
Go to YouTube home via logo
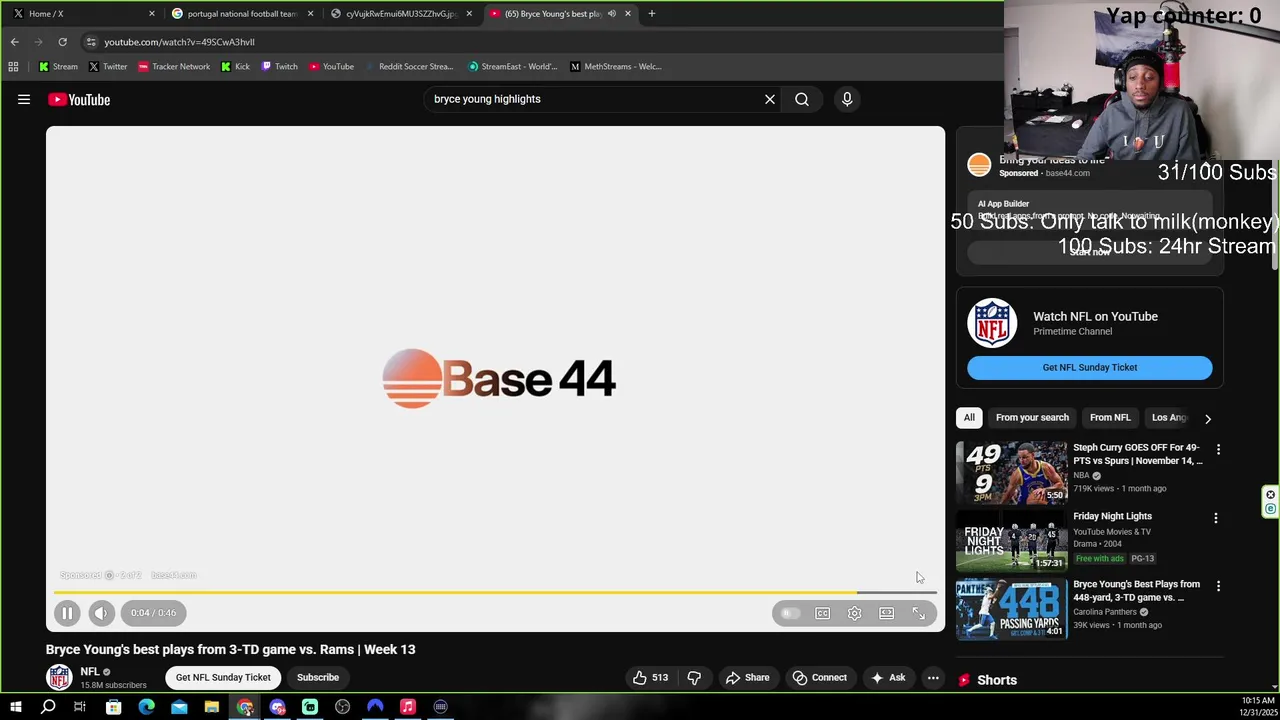(x=79, y=99)
